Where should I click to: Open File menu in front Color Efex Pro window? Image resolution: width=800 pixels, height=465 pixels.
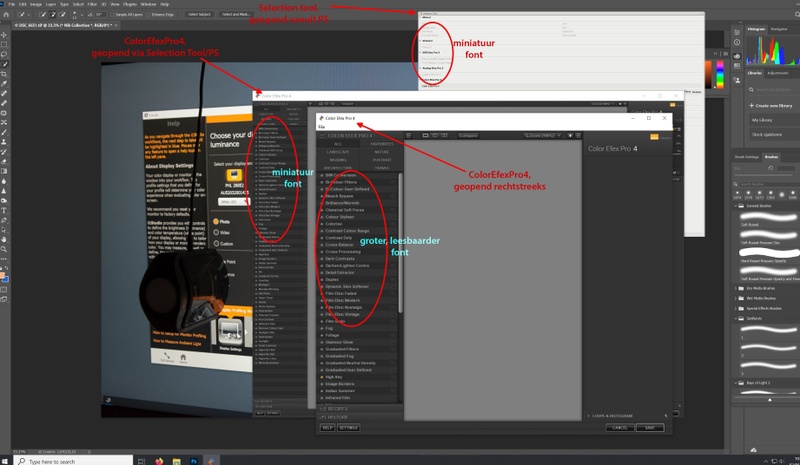pyautogui.click(x=321, y=127)
